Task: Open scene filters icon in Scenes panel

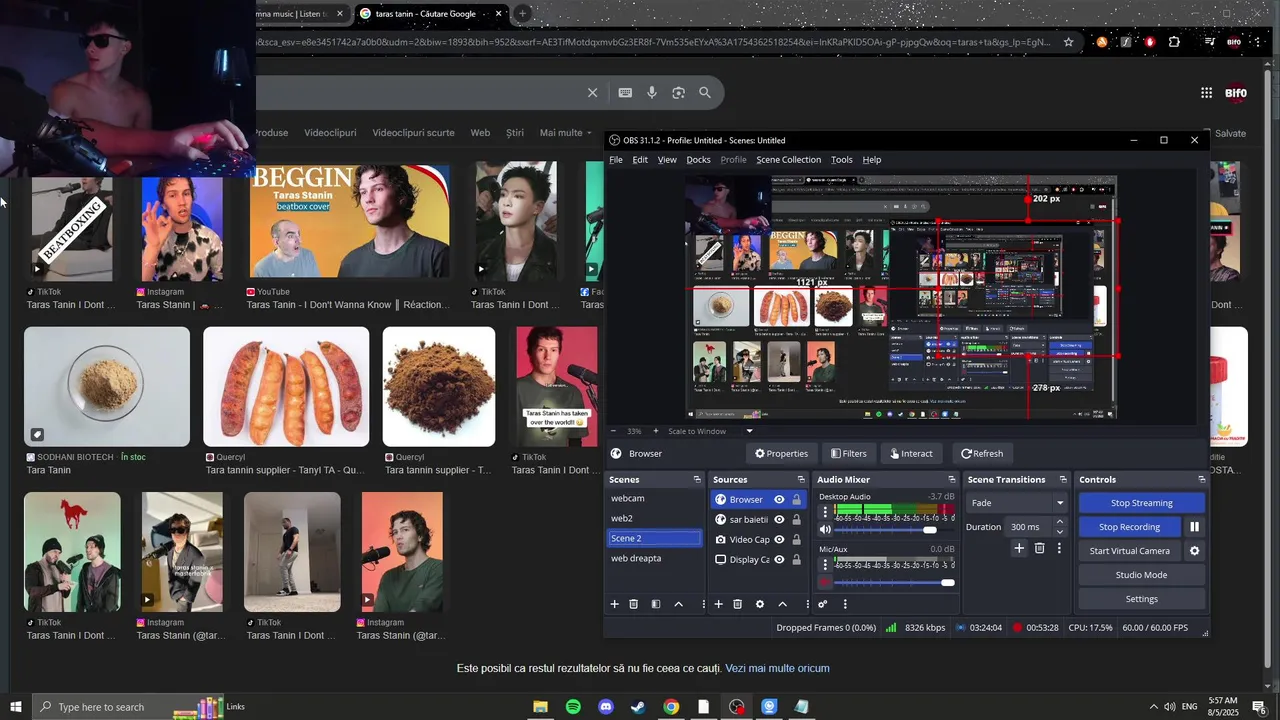Action: [x=656, y=604]
